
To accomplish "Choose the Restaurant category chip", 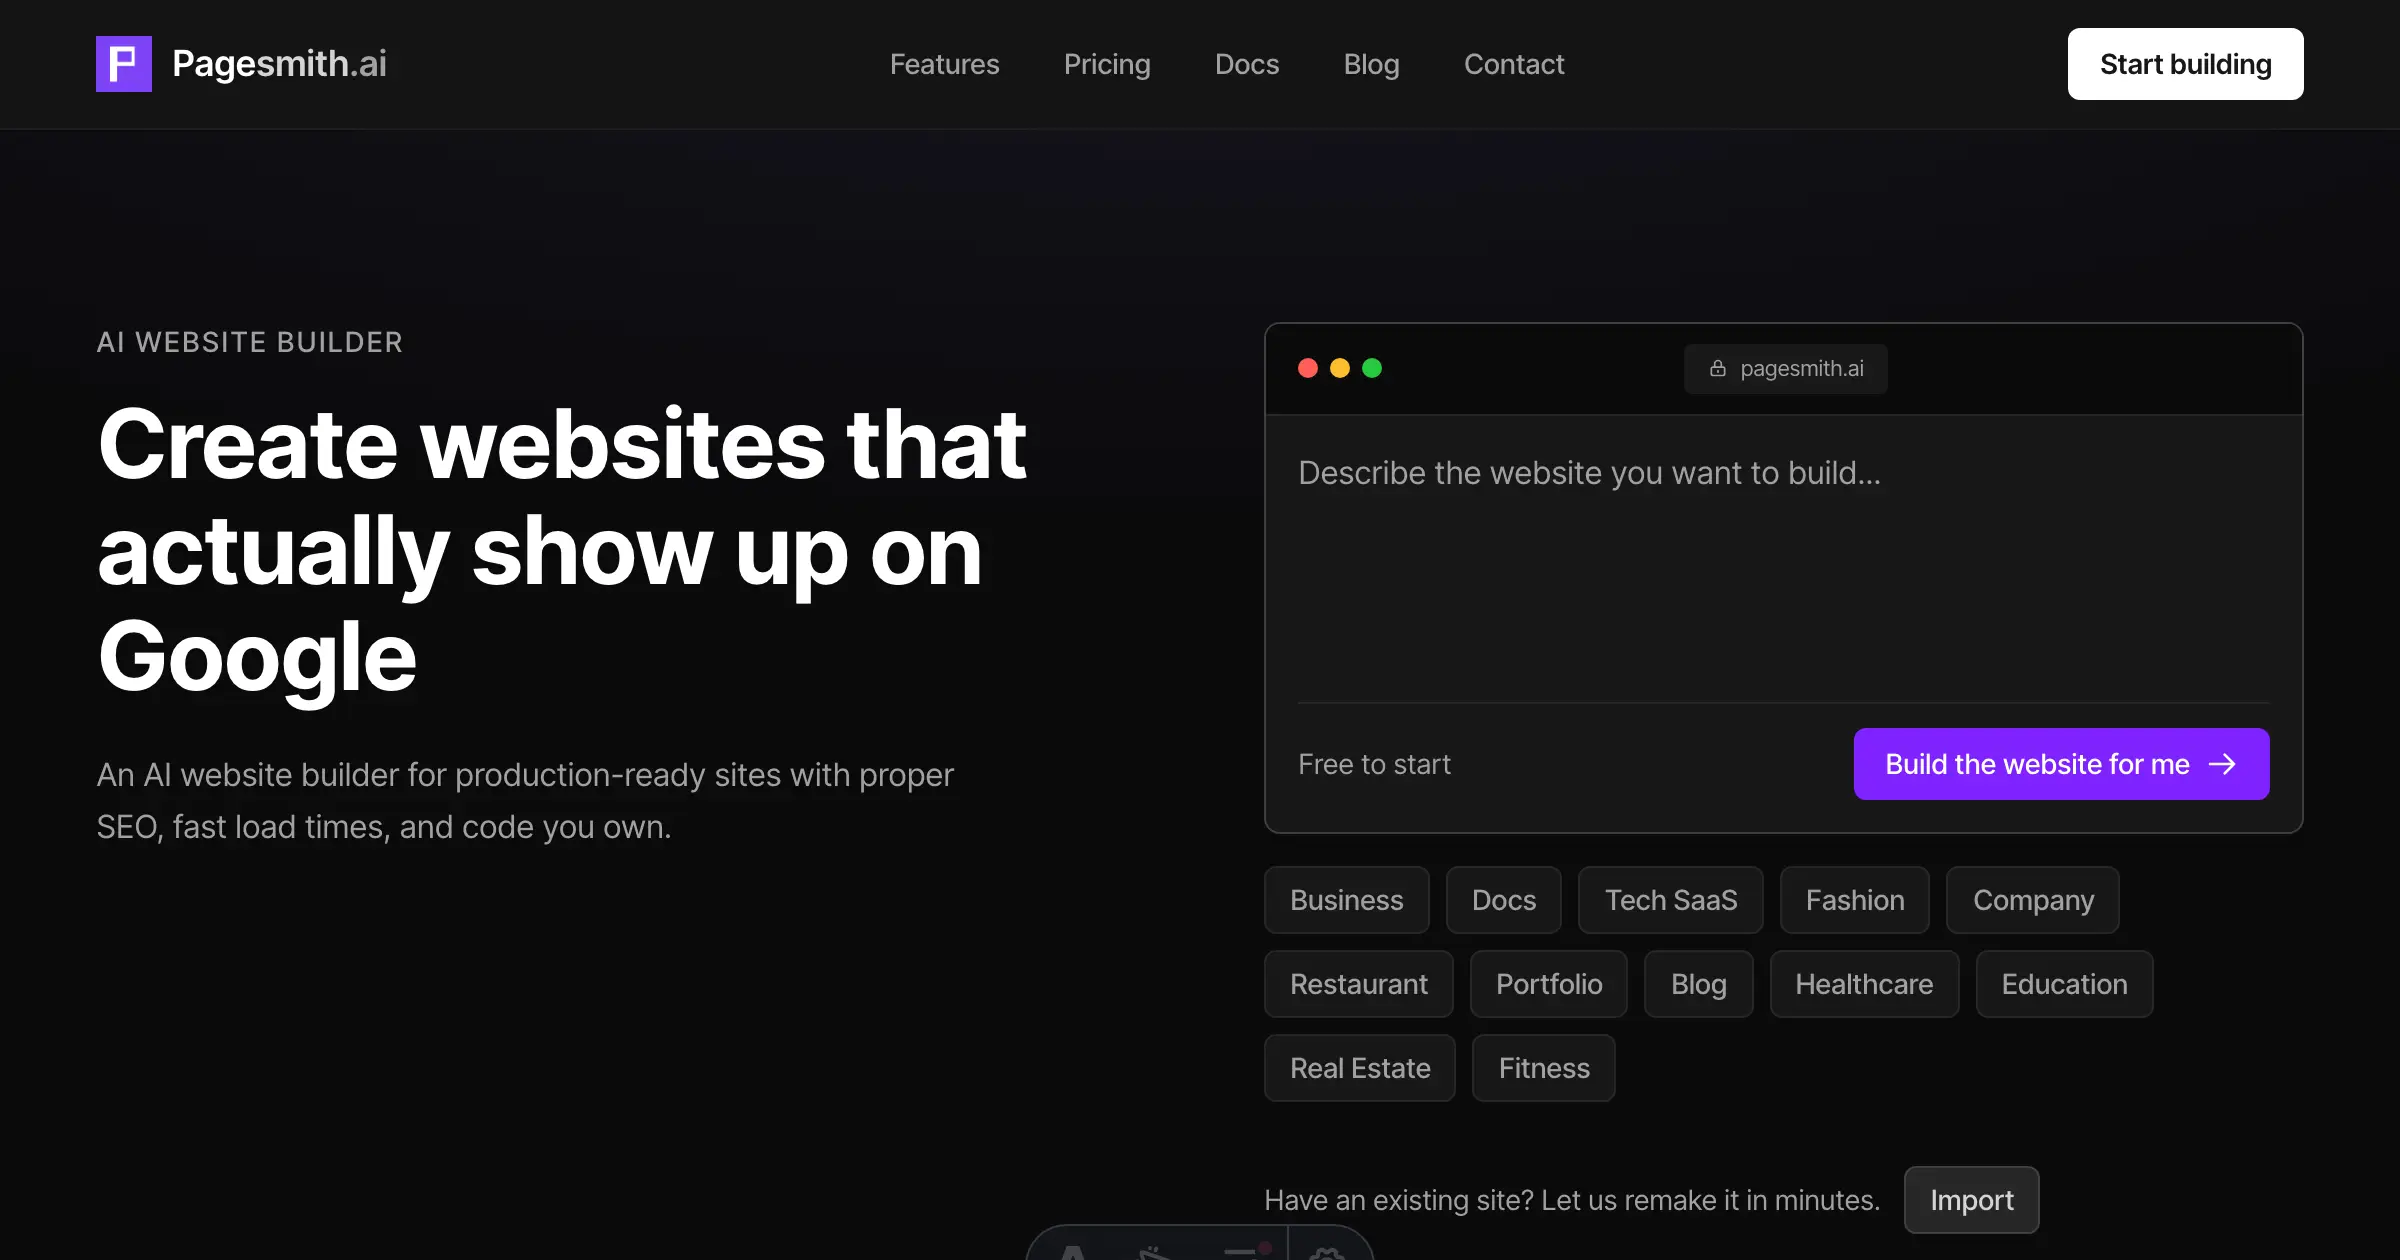I will click(x=1358, y=984).
